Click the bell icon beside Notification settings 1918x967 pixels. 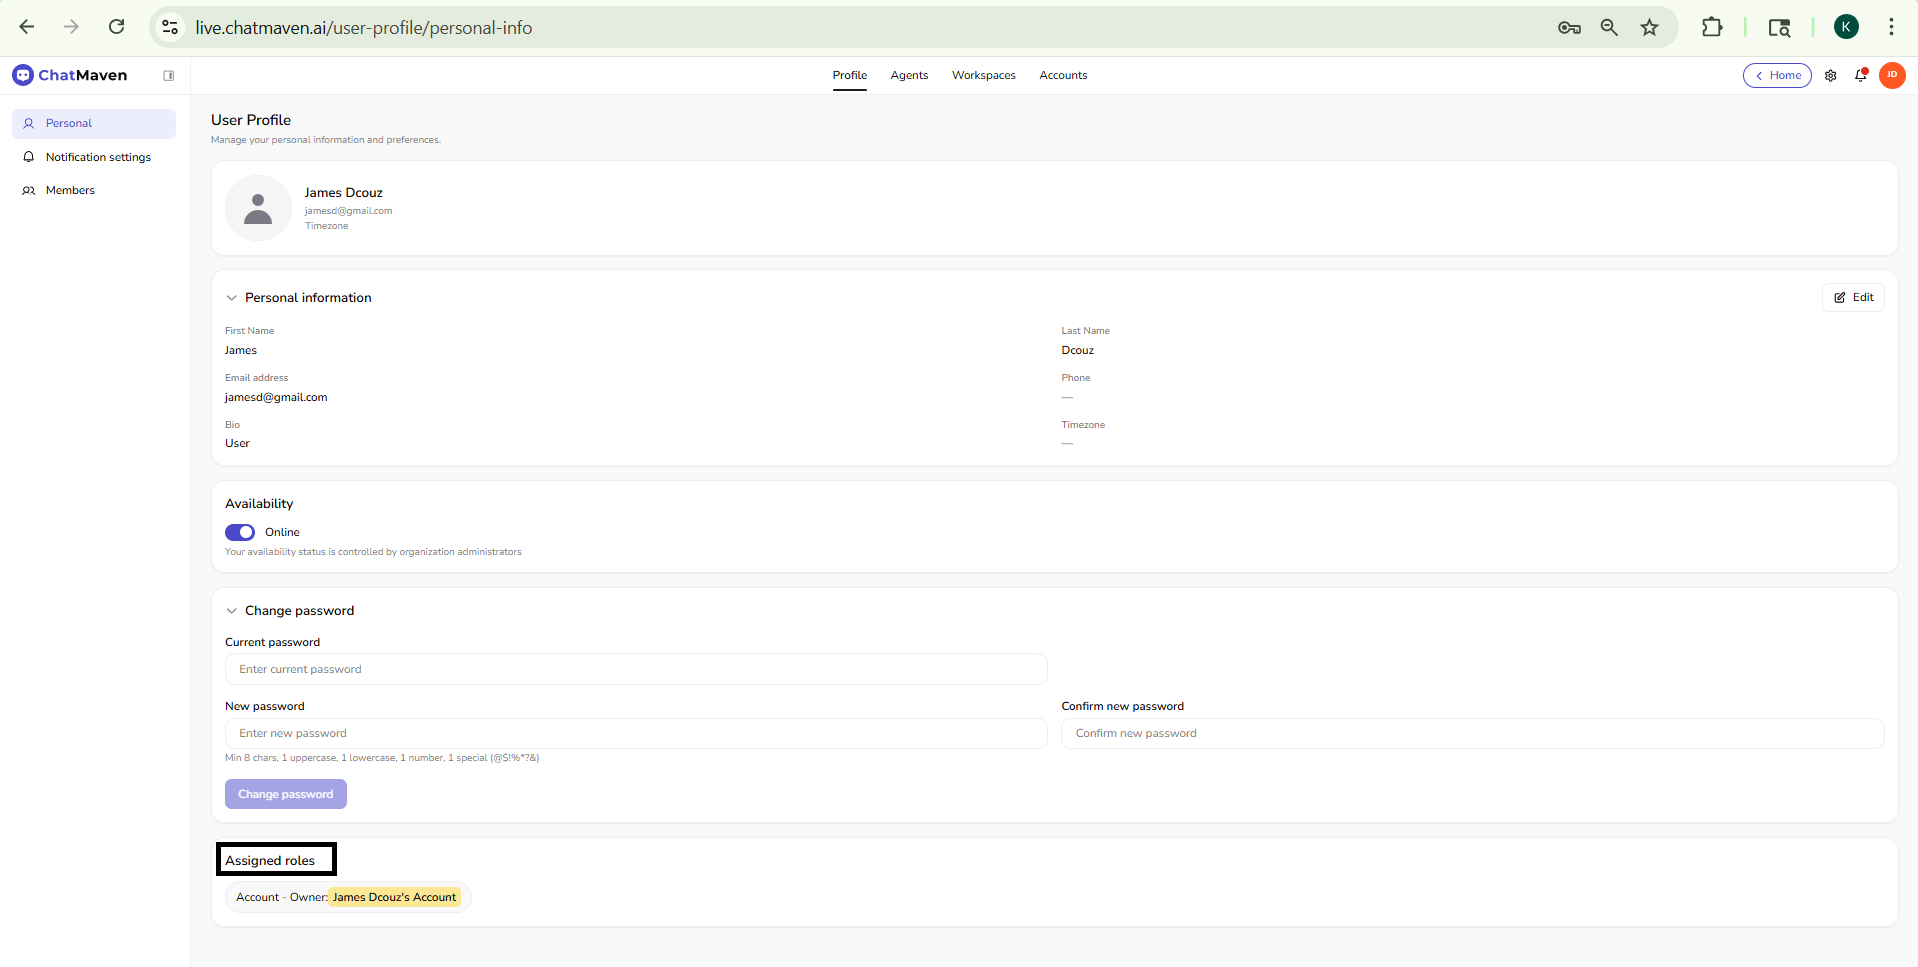(x=29, y=157)
